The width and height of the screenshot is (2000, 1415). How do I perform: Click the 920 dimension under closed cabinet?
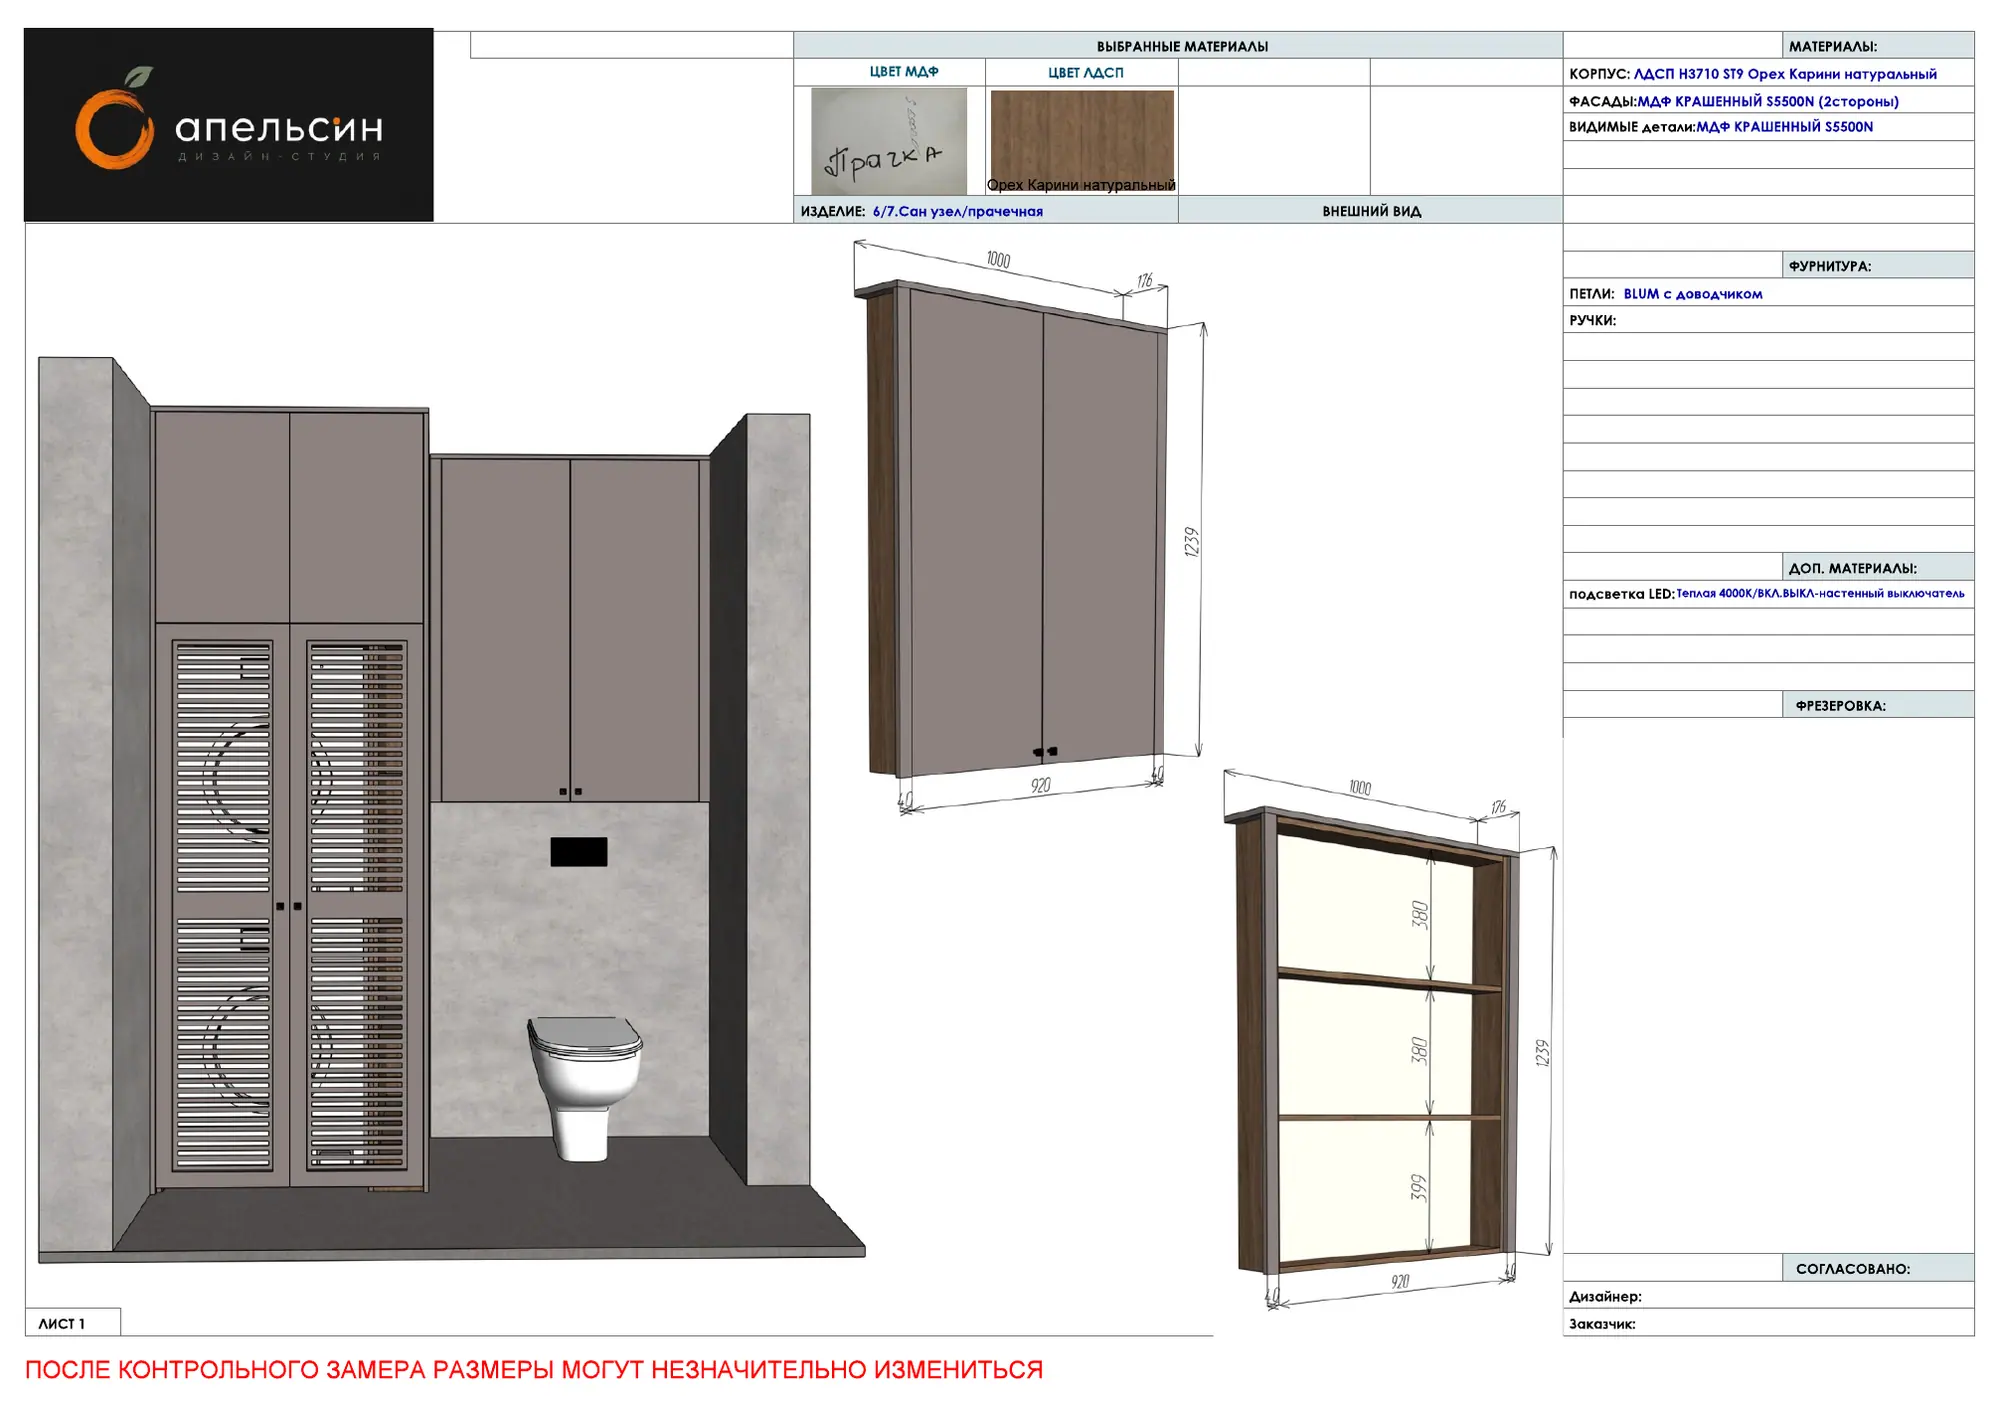[x=1040, y=786]
